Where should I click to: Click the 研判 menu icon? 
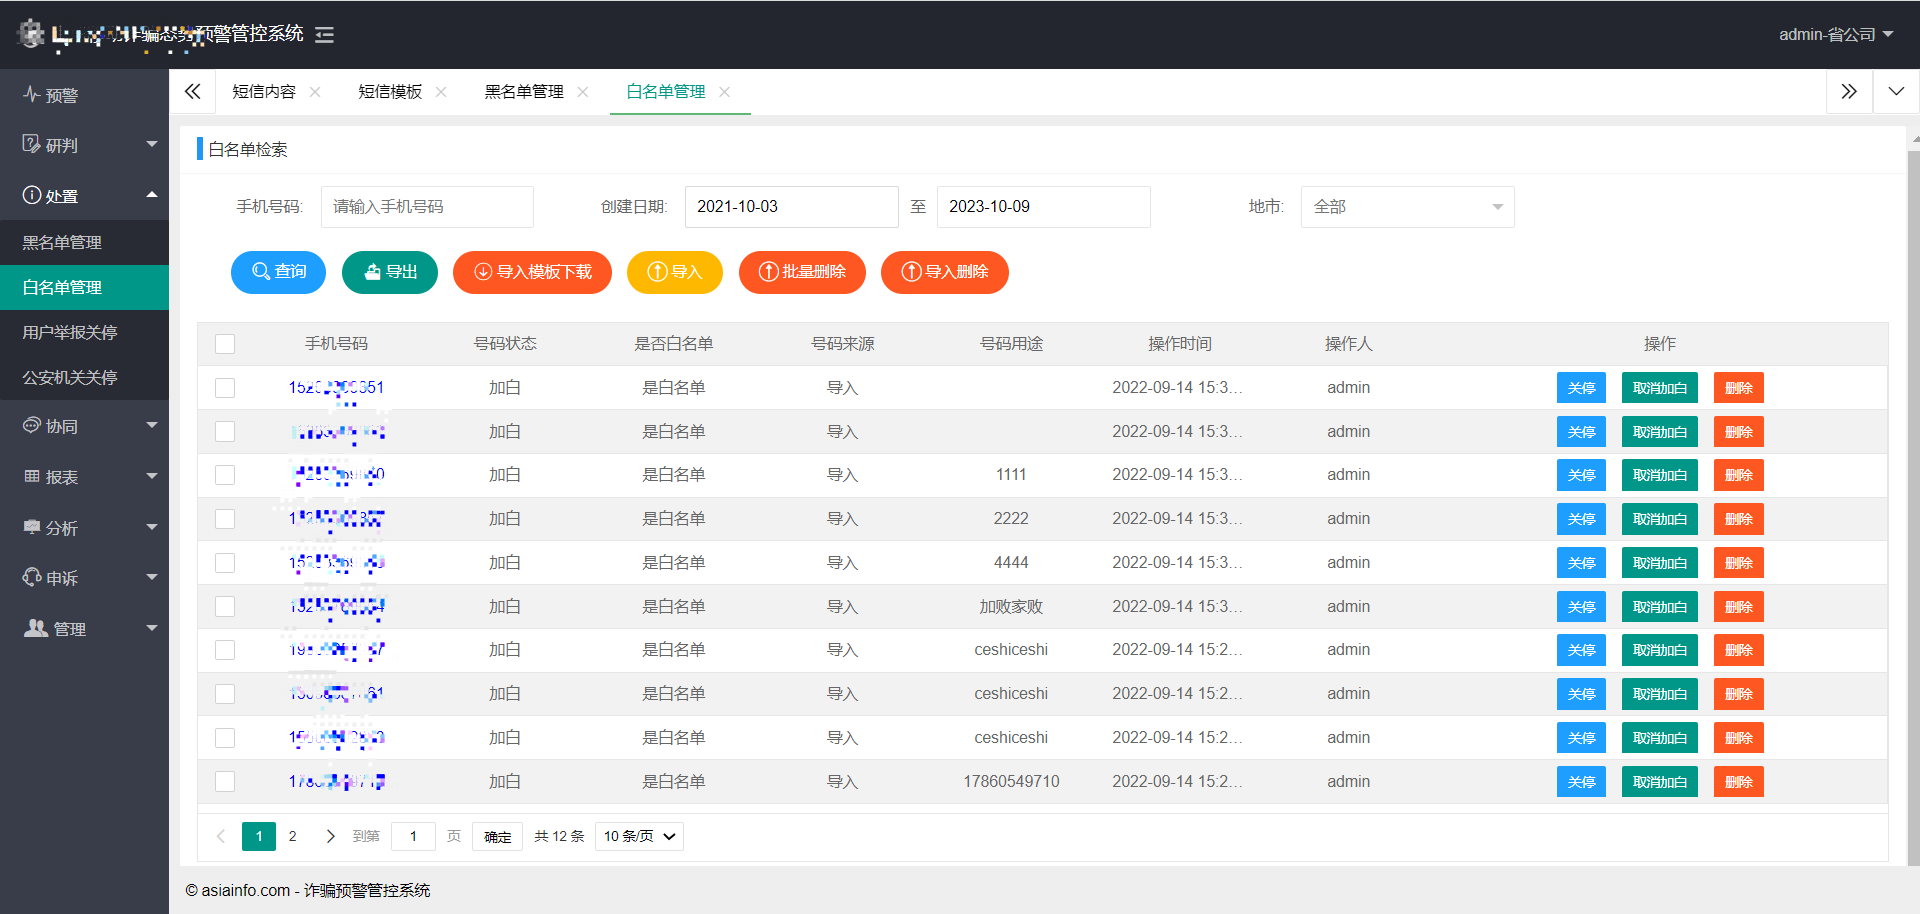click(x=31, y=145)
